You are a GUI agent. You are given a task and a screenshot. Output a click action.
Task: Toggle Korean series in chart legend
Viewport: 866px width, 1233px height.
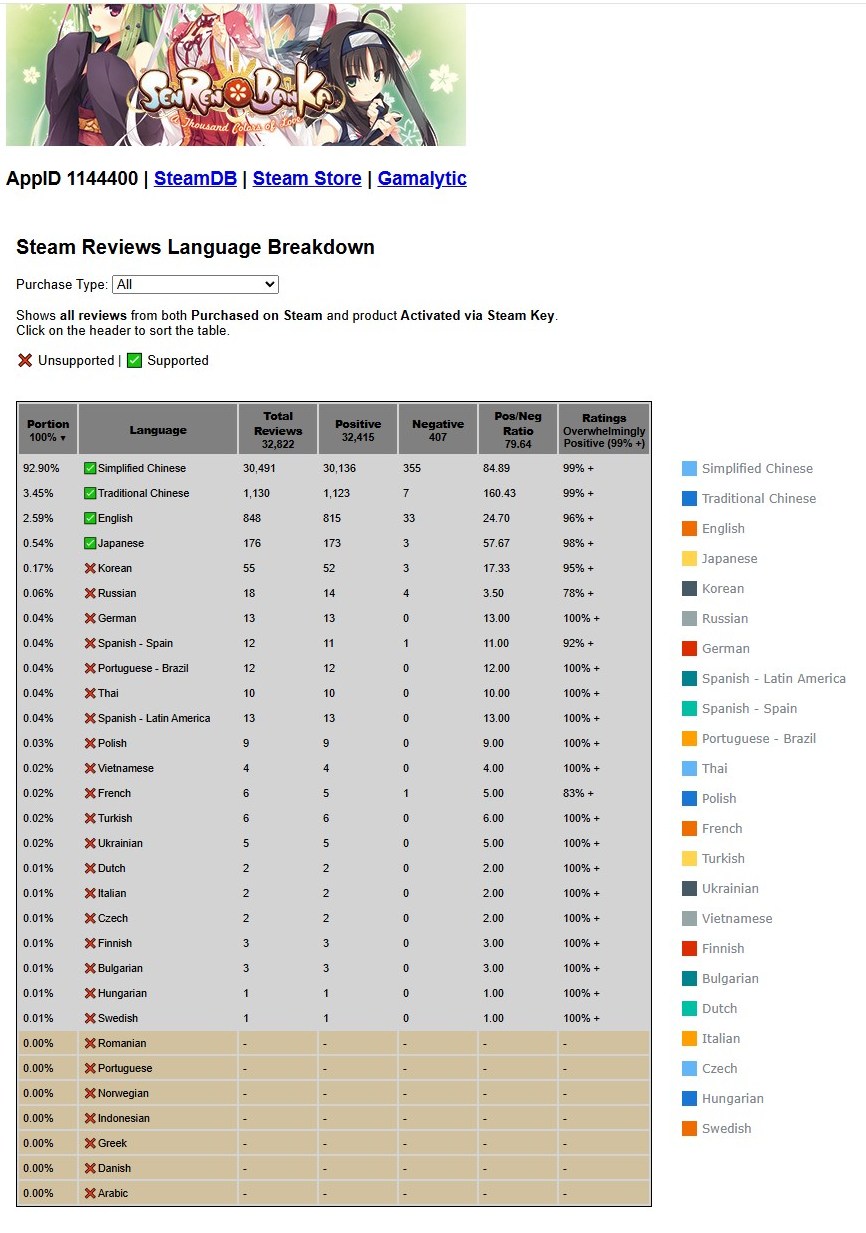point(713,588)
